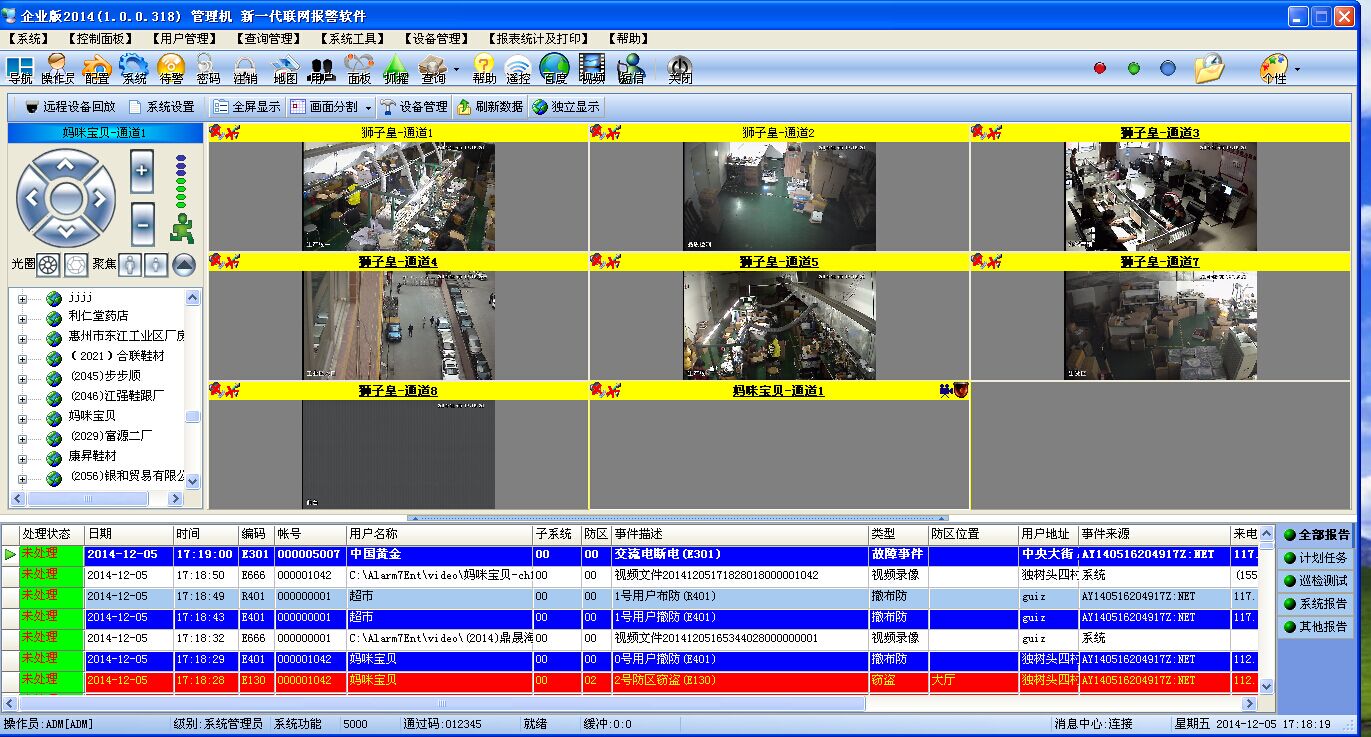Open the 个性 theme dropdown arrow

click(x=1297, y=69)
